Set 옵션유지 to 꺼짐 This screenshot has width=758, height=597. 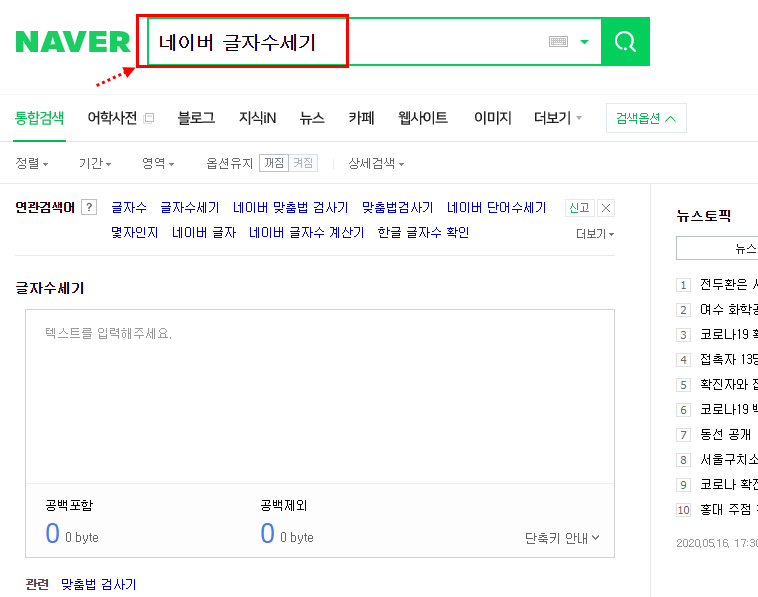tap(274, 163)
